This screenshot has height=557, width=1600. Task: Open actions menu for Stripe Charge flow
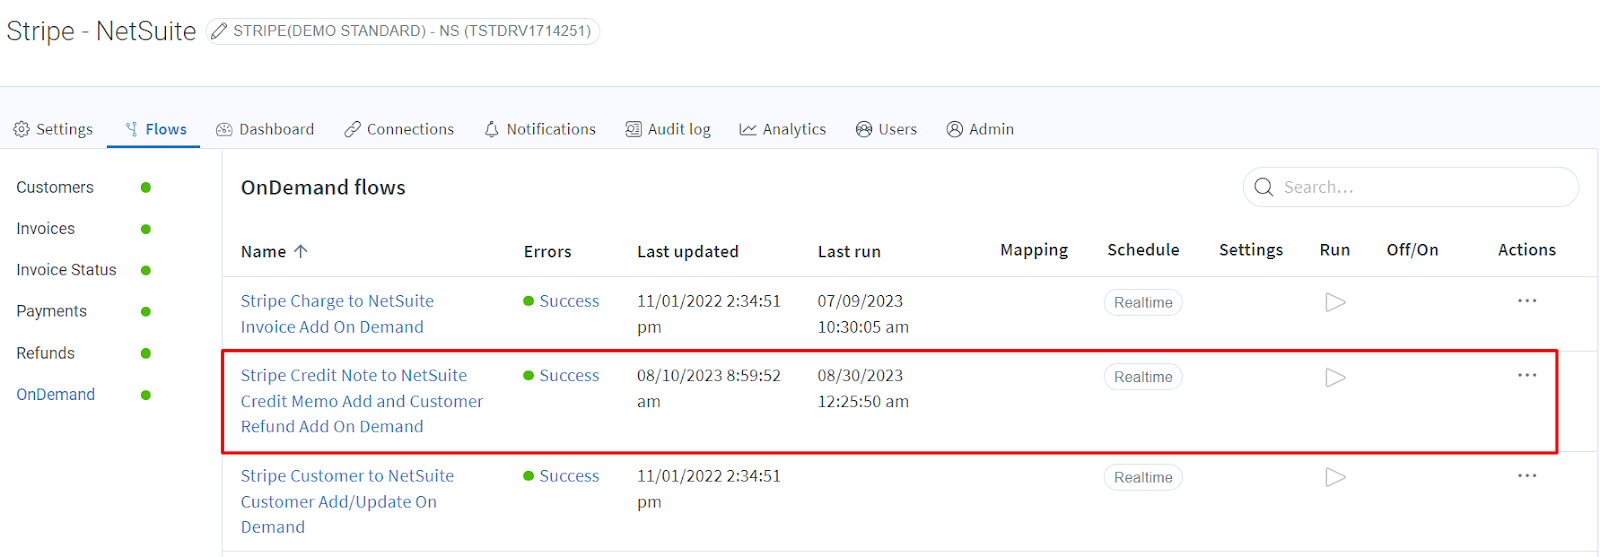point(1527,301)
